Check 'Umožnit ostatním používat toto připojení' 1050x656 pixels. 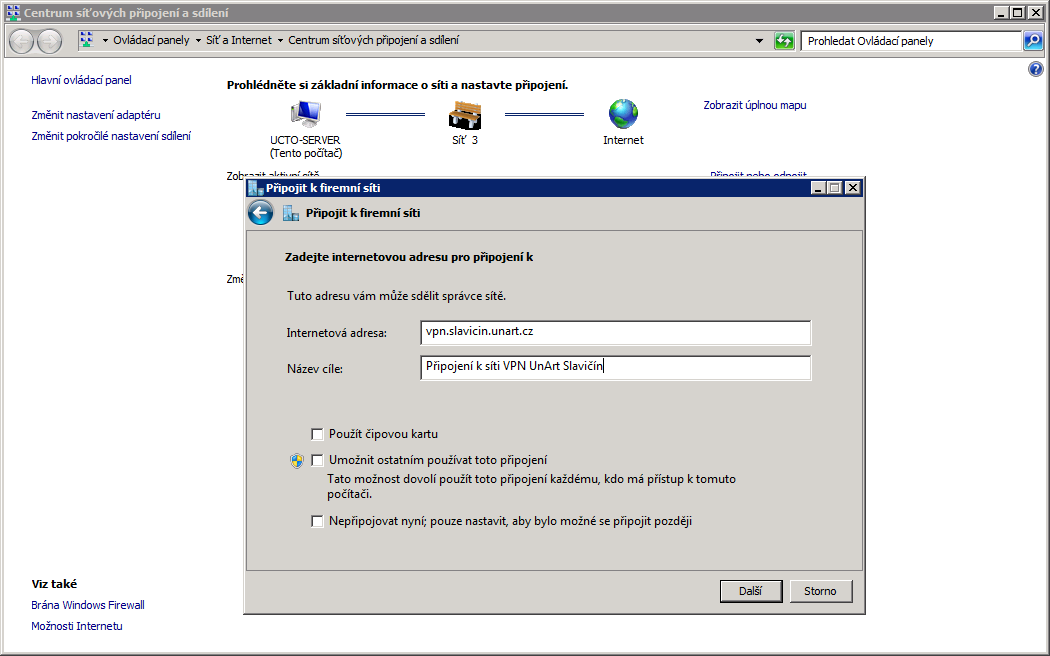point(318,460)
